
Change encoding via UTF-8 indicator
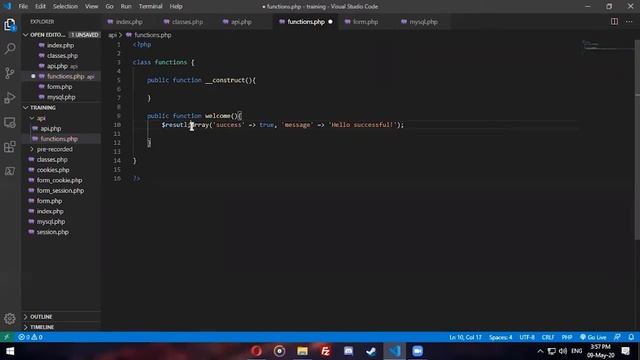coord(527,337)
